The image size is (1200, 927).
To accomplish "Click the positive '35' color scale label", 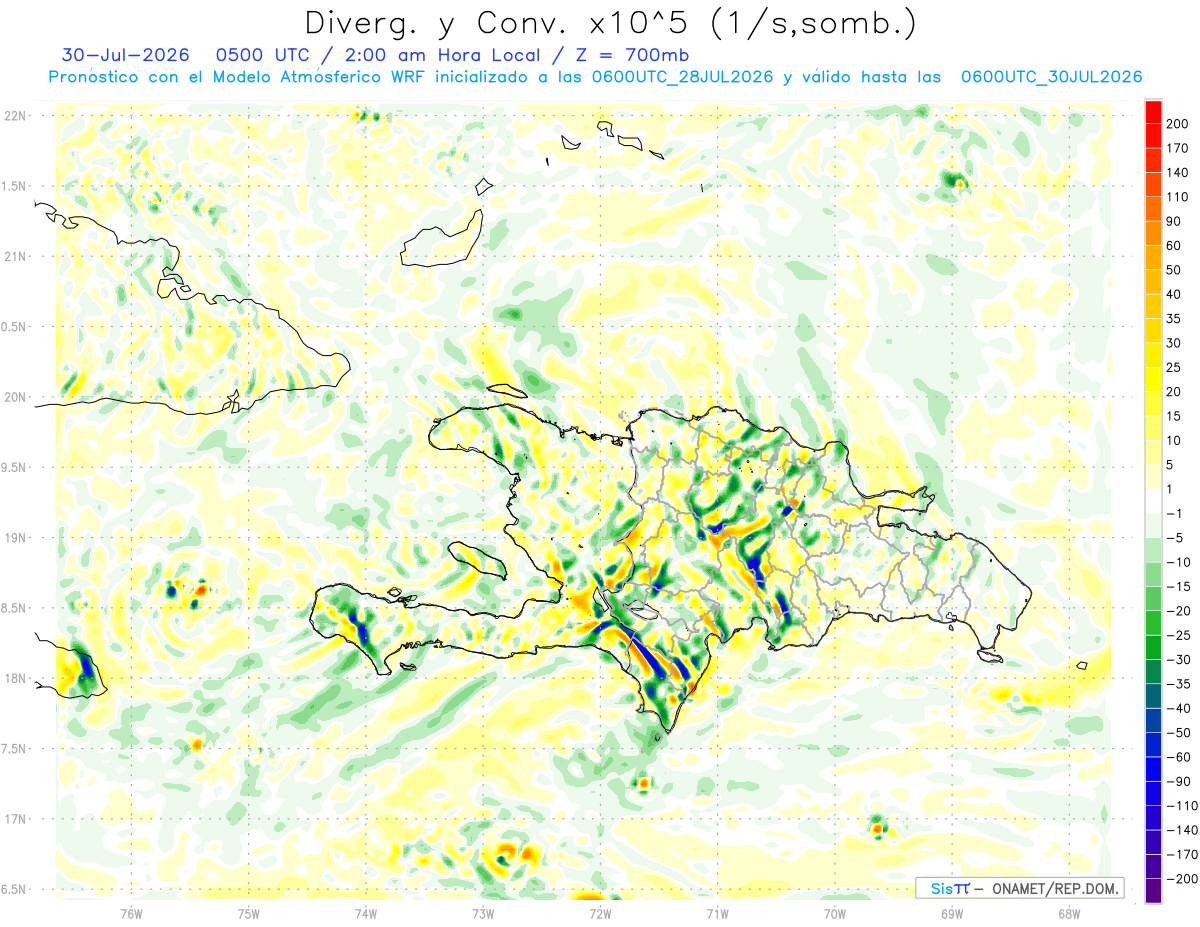I will click(x=1174, y=319).
